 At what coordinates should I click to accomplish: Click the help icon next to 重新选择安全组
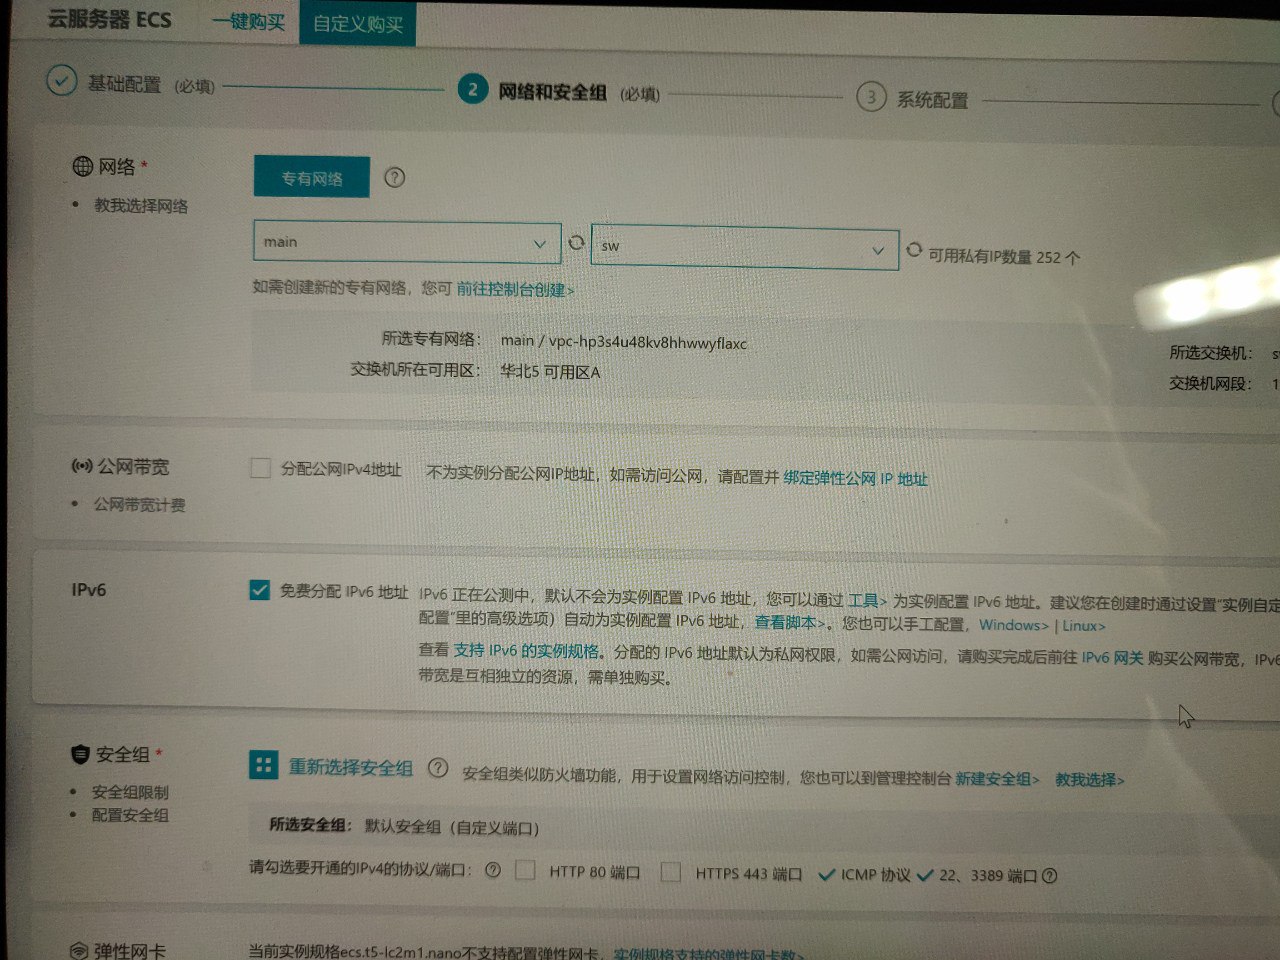[437, 768]
